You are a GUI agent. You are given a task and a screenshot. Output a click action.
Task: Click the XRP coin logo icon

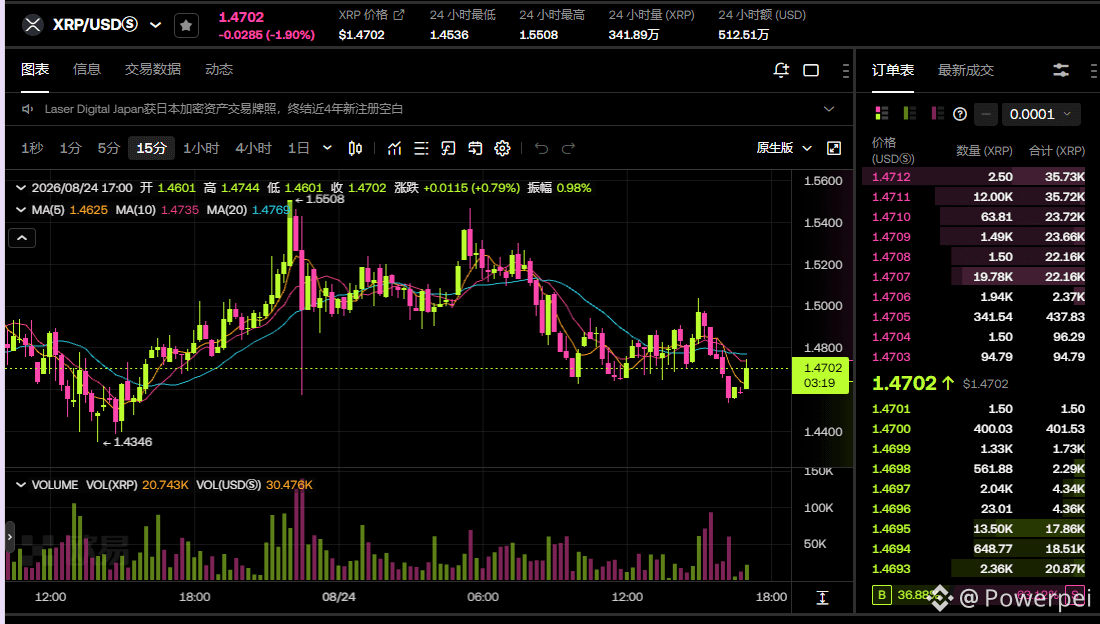[x=32, y=25]
